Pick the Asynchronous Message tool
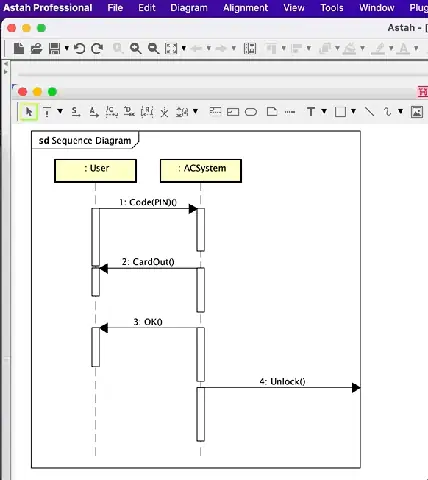 pyautogui.click(x=94, y=112)
